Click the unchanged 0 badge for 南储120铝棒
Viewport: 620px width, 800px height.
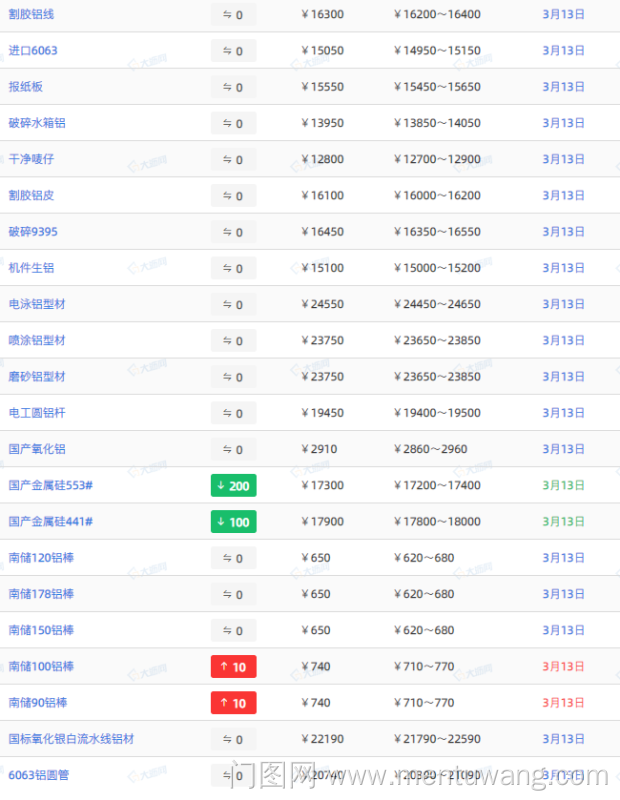coord(233,558)
